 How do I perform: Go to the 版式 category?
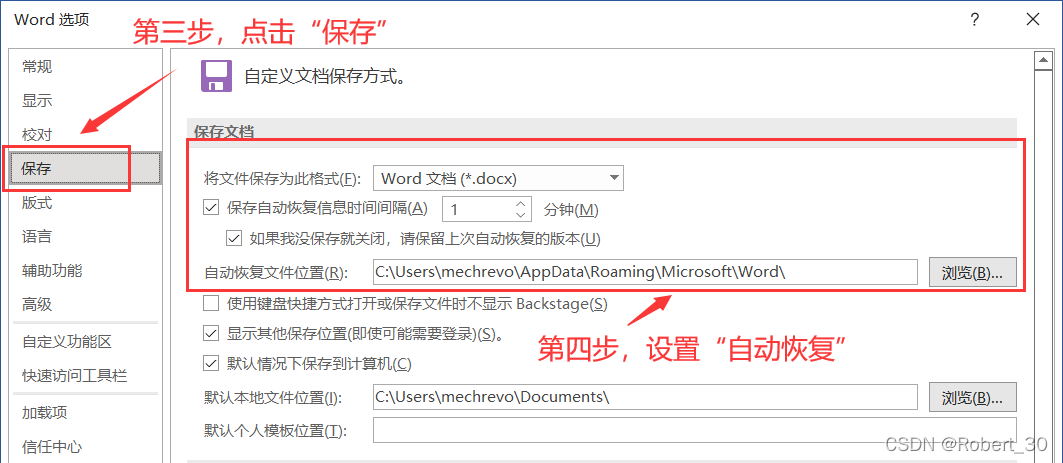[37, 203]
